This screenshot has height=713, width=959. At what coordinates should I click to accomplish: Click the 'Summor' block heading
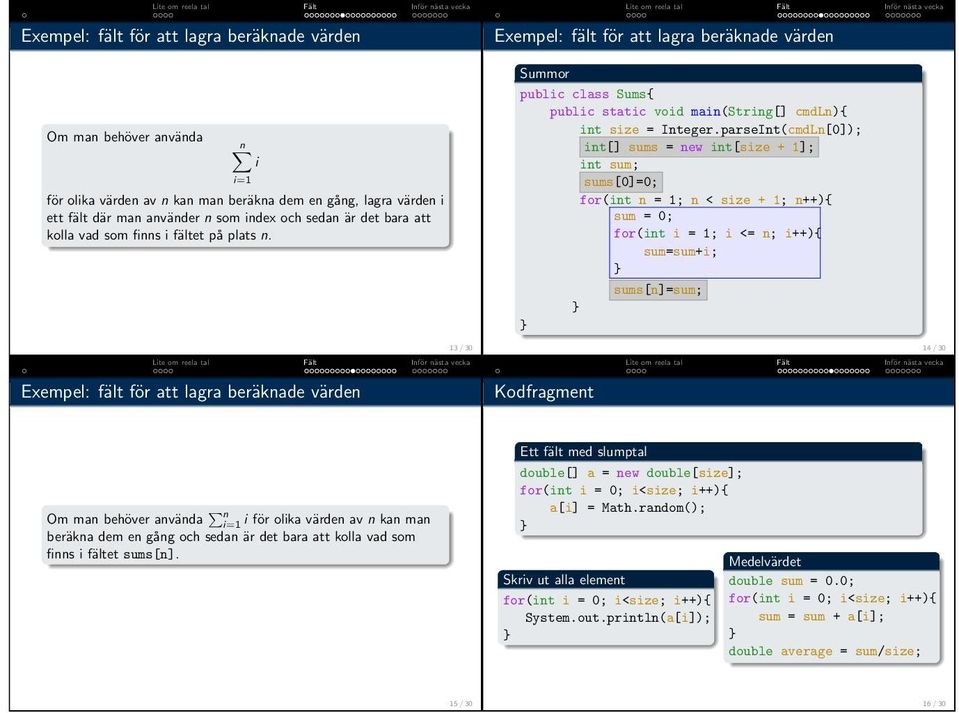coord(544,73)
